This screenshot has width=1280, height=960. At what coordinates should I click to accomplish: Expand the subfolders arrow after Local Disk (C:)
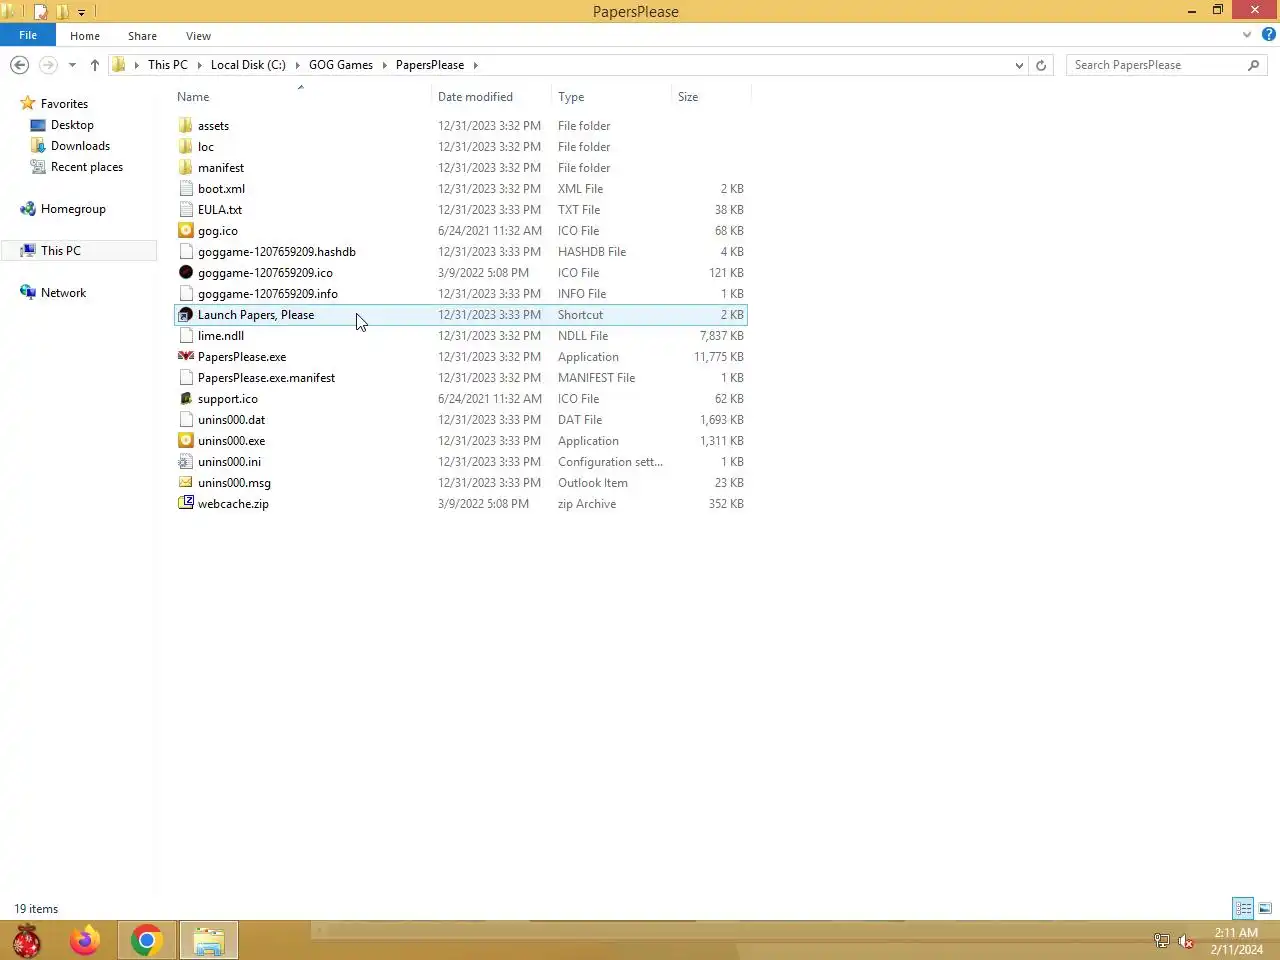(x=298, y=65)
